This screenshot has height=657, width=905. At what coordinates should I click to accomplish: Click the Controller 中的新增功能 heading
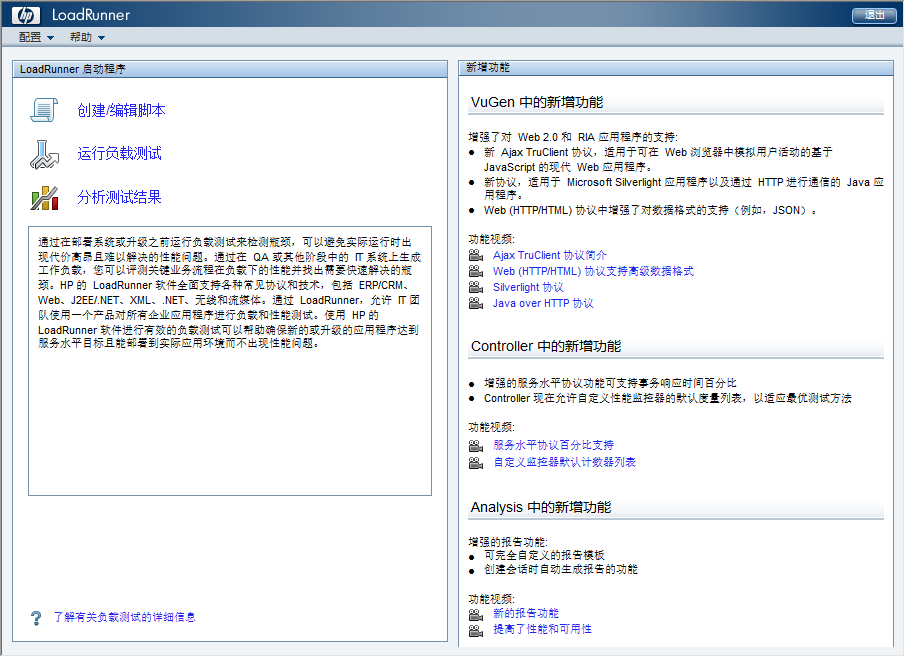(x=546, y=346)
